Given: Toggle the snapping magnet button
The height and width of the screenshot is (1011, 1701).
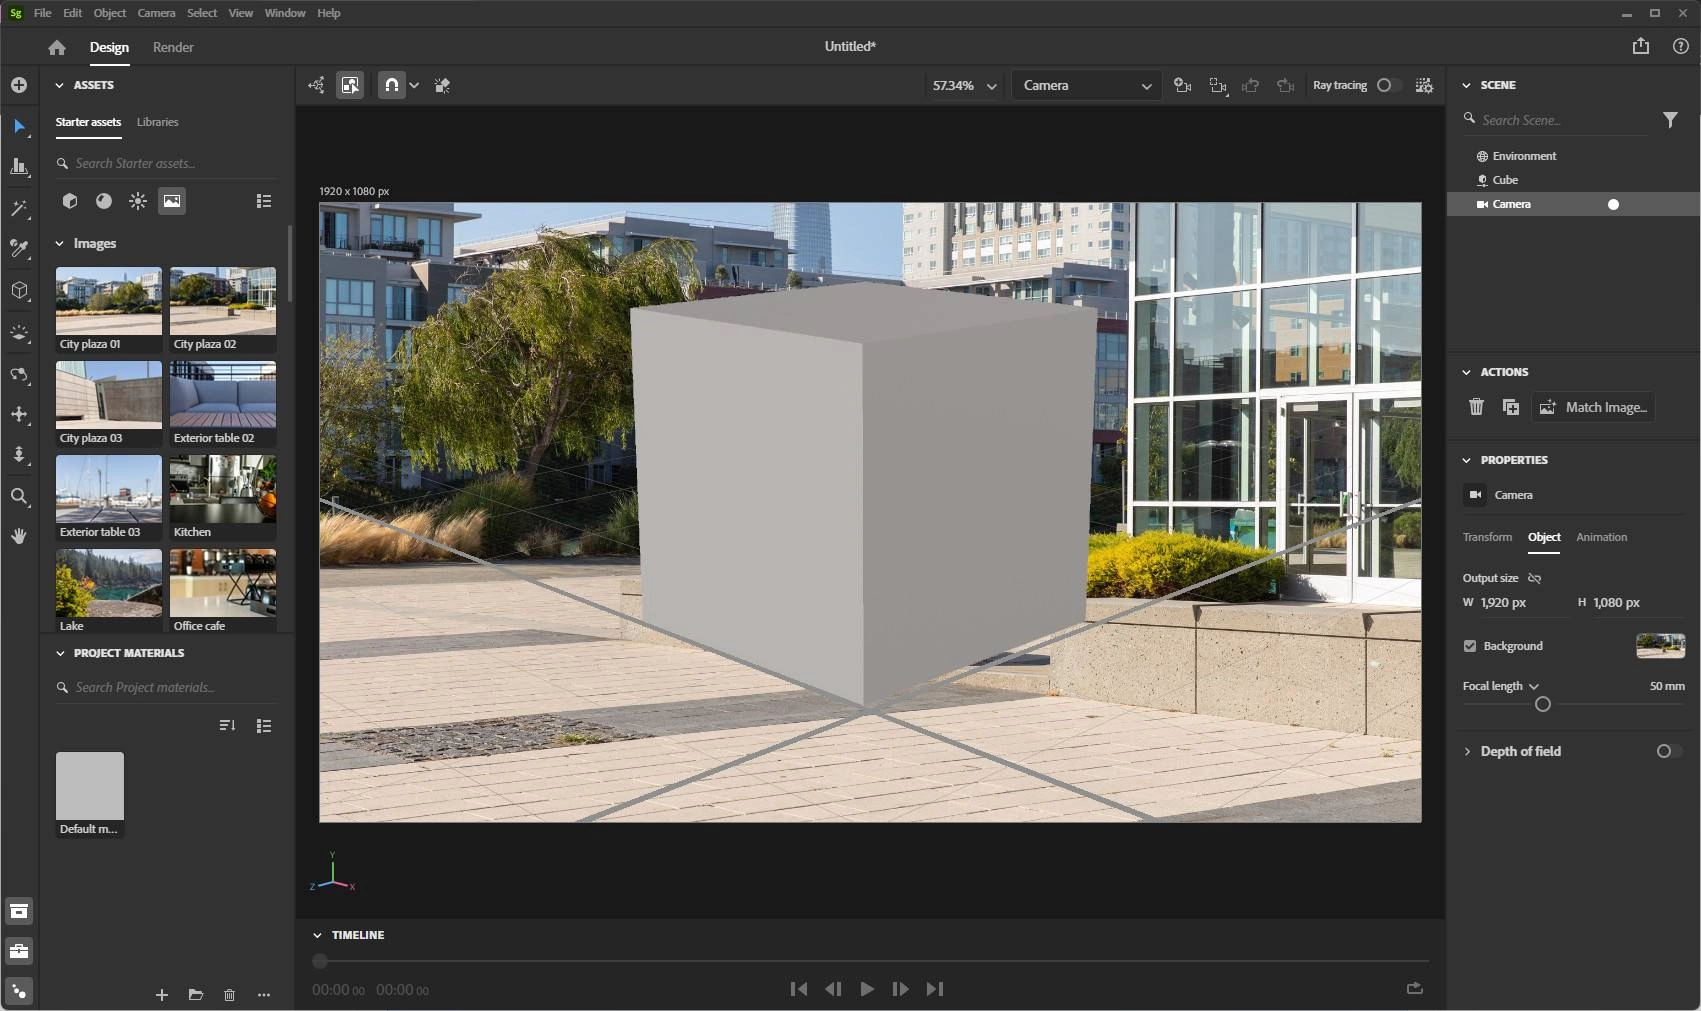Looking at the screenshot, I should pyautogui.click(x=392, y=85).
